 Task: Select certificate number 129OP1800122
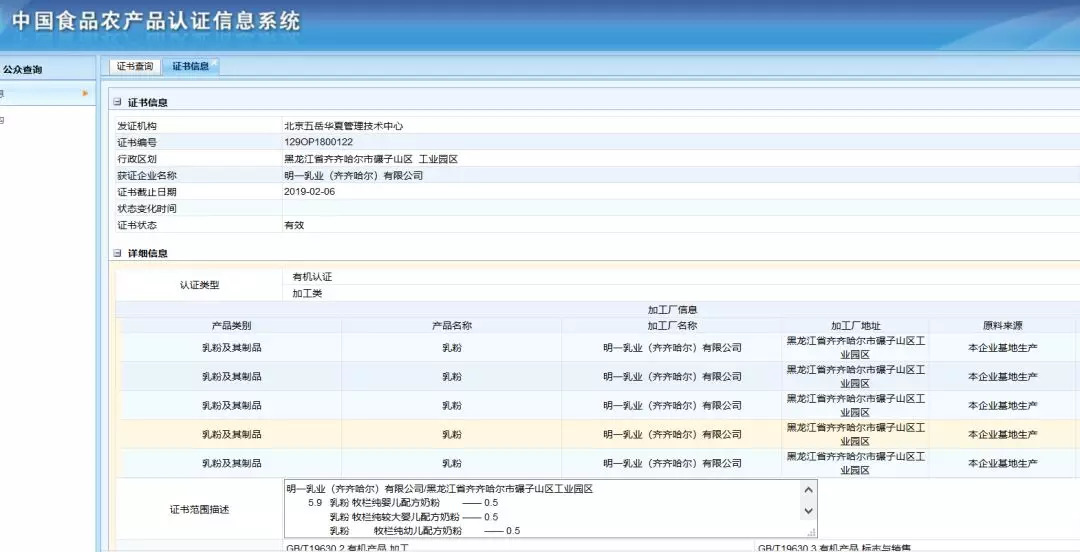(318, 143)
